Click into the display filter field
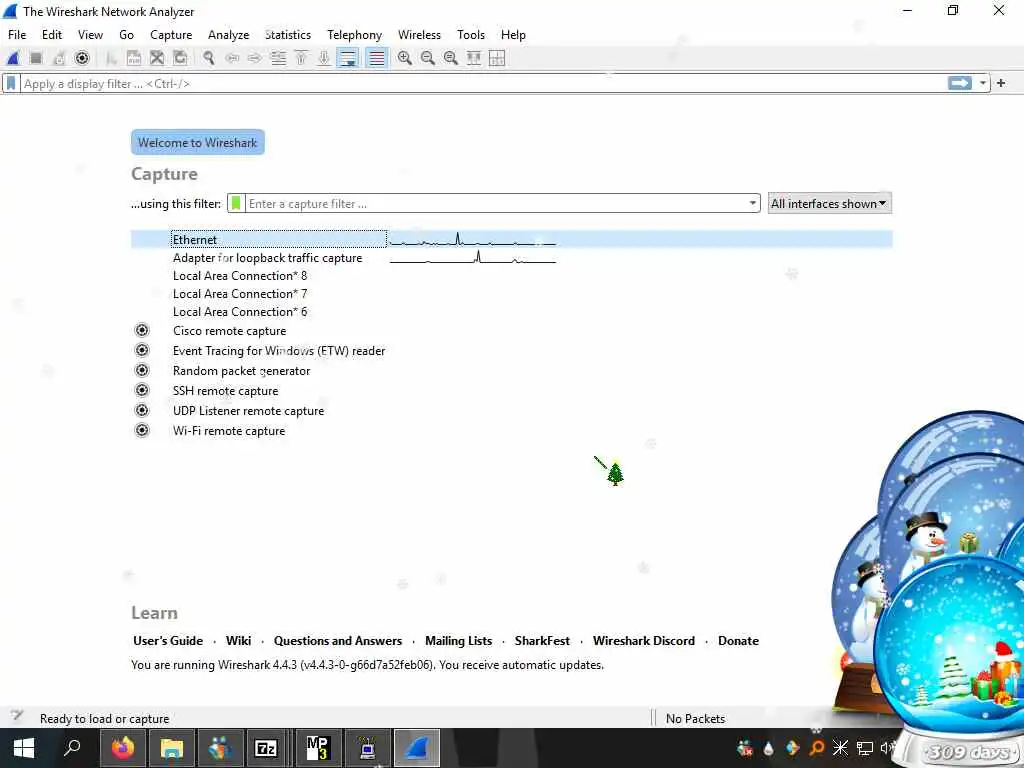Screen dimensions: 1024x768 [x=483, y=84]
